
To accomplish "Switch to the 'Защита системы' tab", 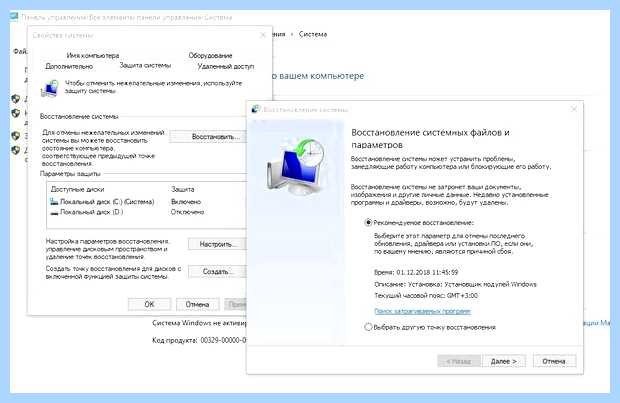I will 145,65.
